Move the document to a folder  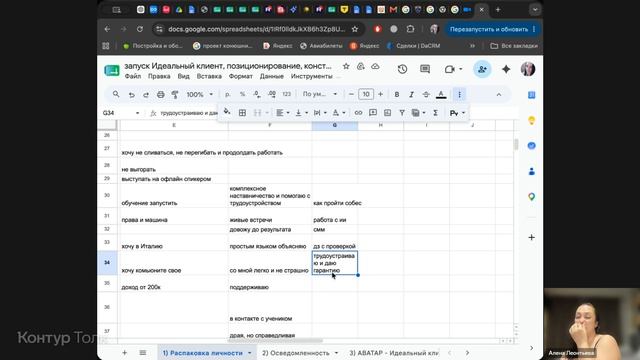pyautogui.click(x=360, y=66)
